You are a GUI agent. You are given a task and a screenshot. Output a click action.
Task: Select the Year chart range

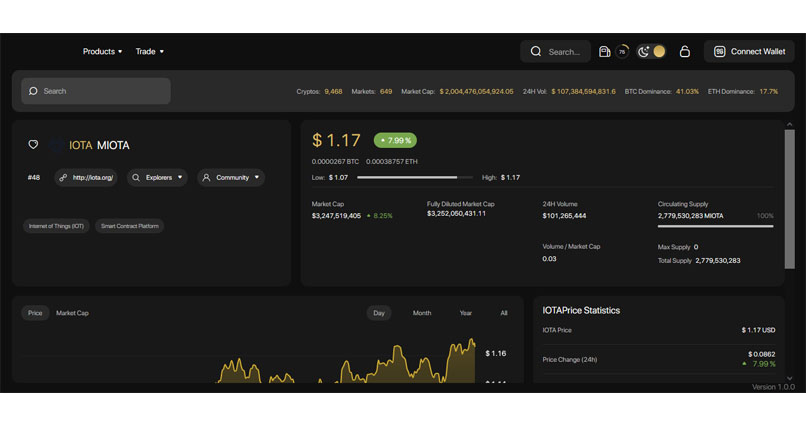click(x=466, y=313)
